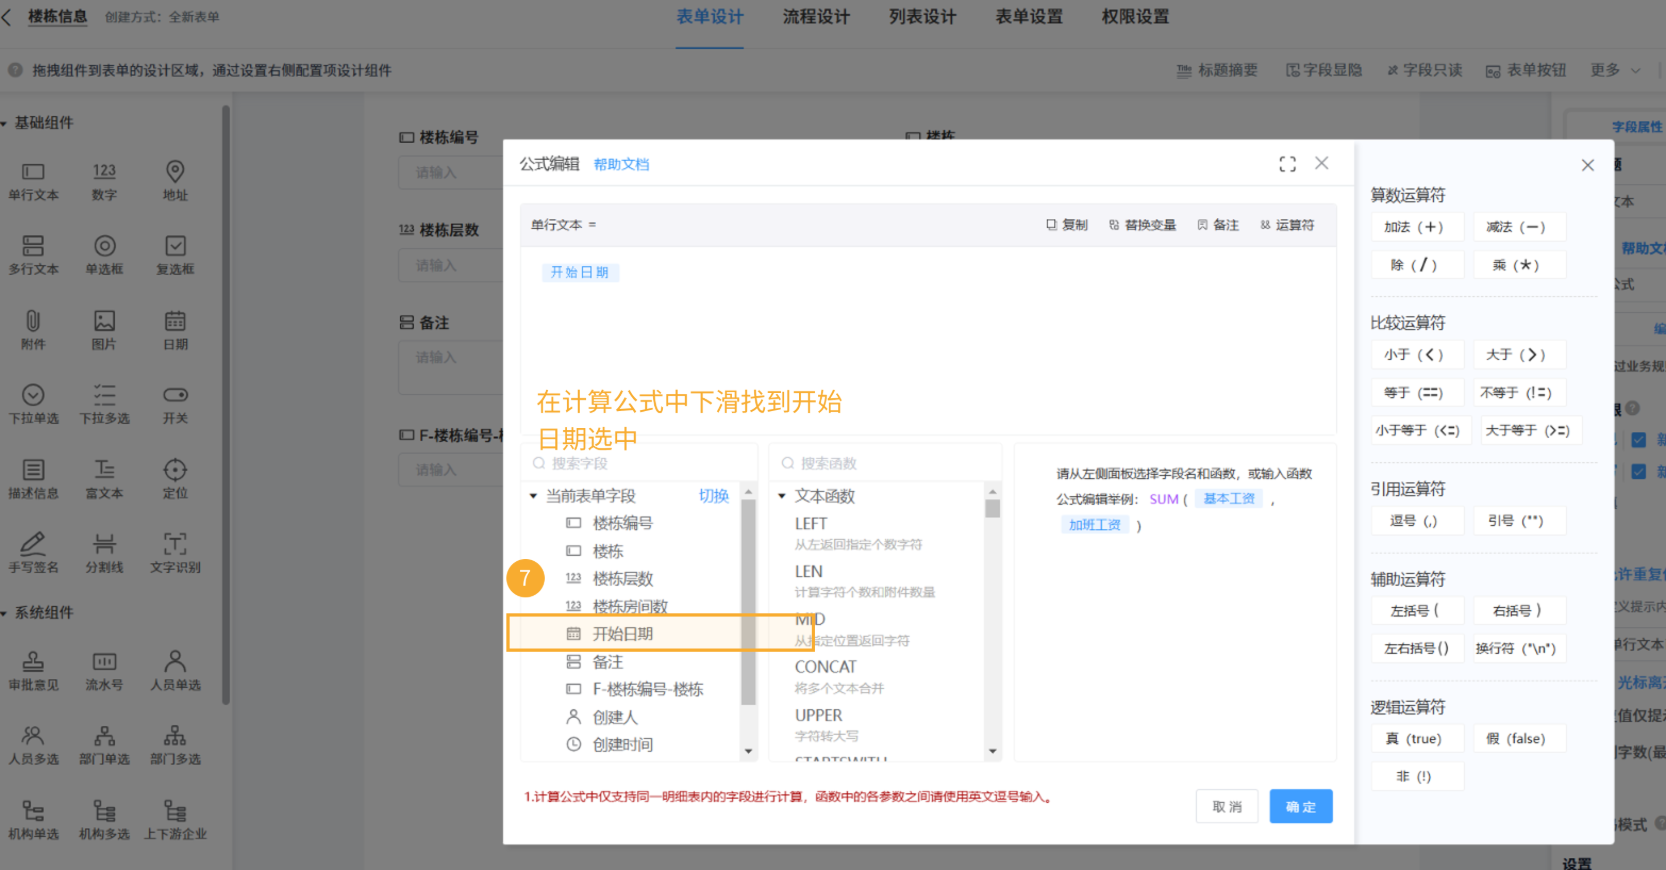Image resolution: width=1666 pixels, height=870 pixels.
Task: Choose the 地址 address component
Action: click(x=175, y=180)
